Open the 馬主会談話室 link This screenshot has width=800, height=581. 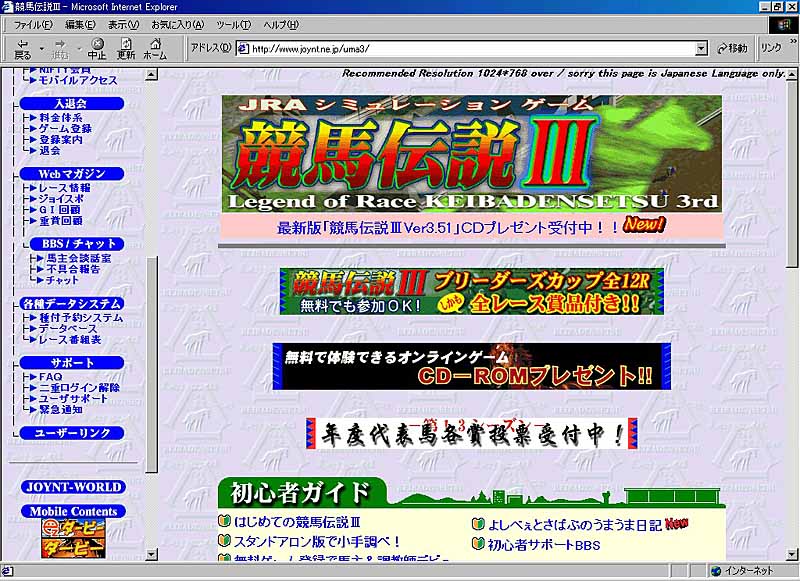click(x=79, y=258)
